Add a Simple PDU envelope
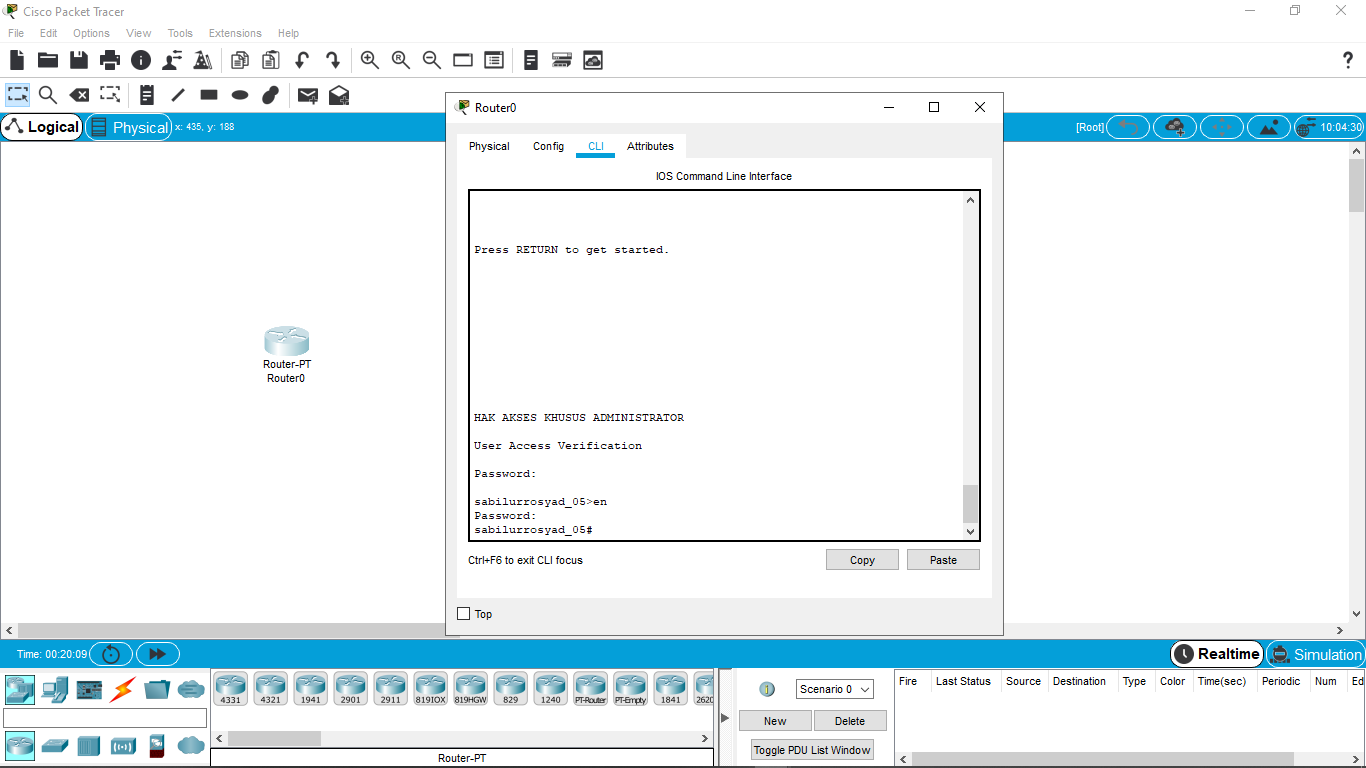Screen dimensions: 1366x768 coord(308,95)
